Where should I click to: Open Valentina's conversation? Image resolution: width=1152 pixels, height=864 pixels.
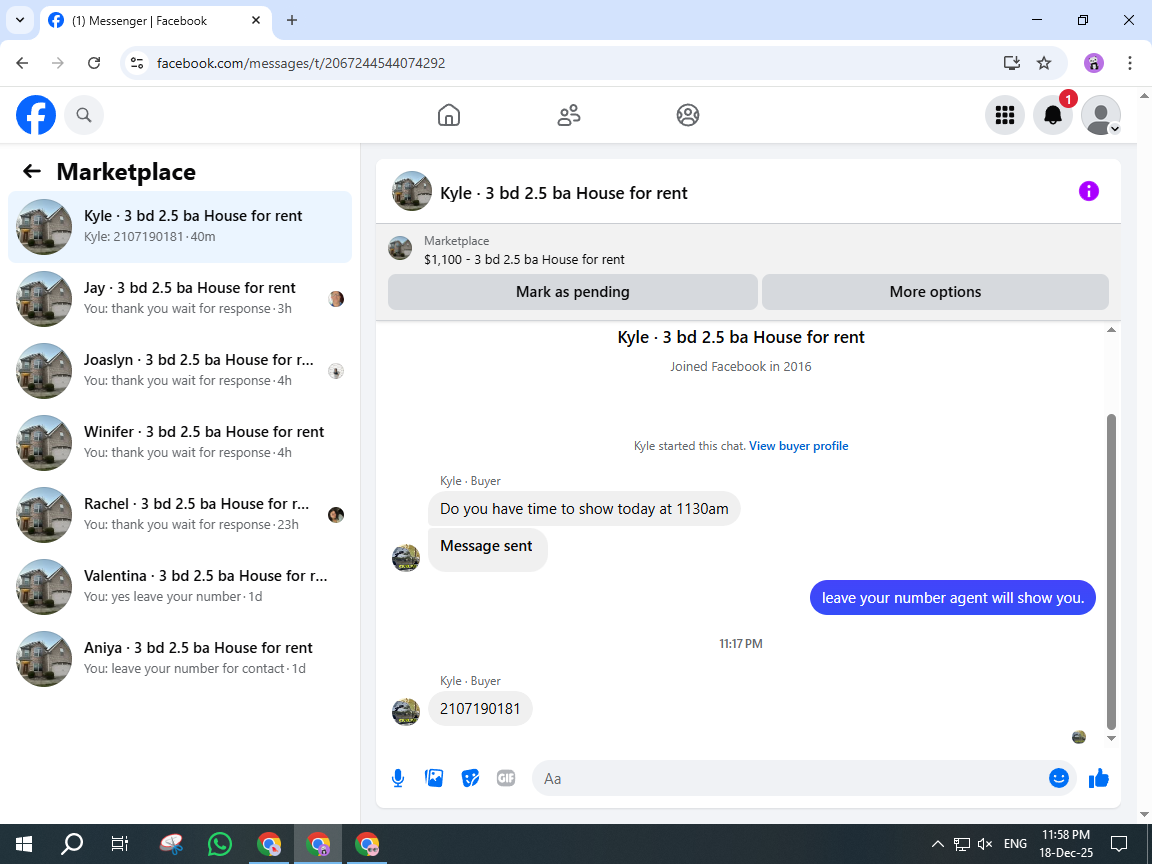tap(180, 587)
